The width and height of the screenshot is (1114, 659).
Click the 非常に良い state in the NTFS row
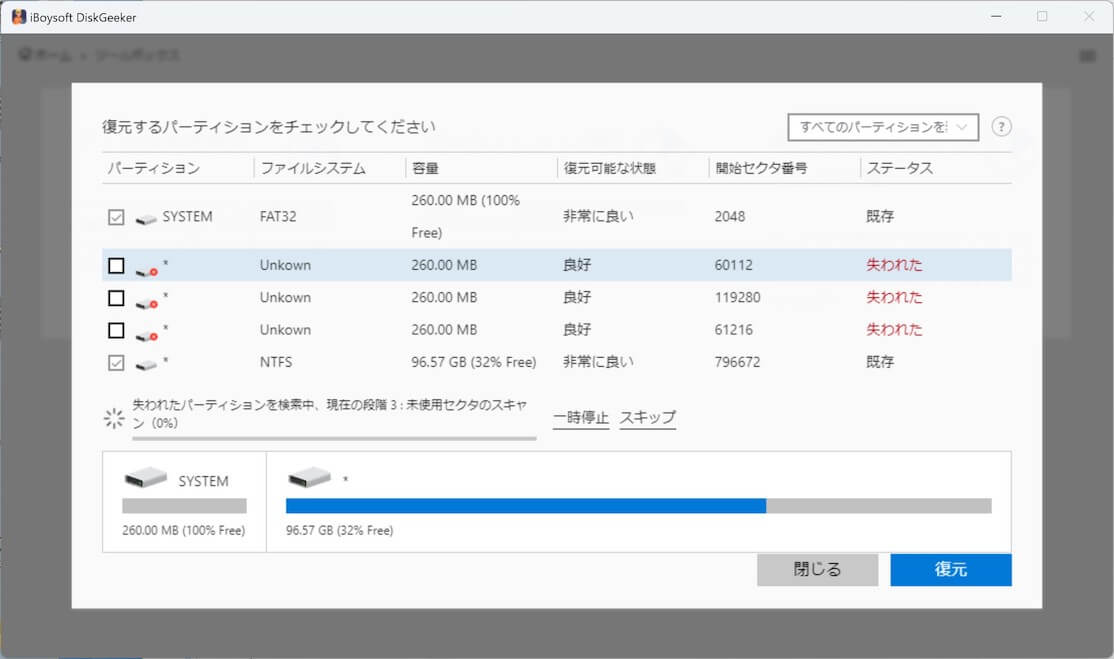[x=598, y=362]
